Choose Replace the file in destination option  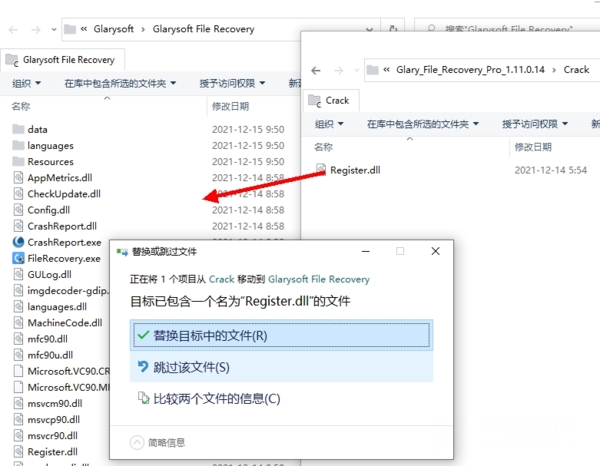tap(281, 335)
